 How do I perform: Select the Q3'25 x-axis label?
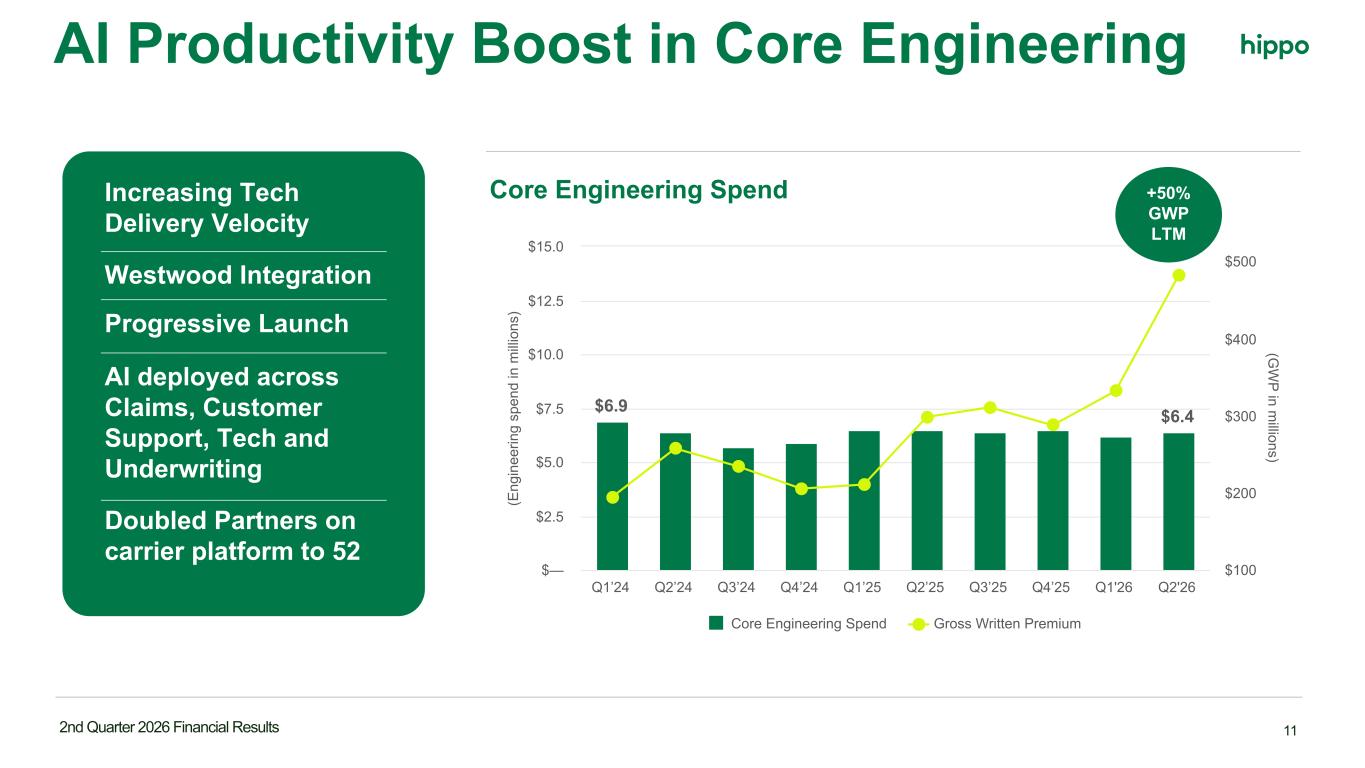(990, 587)
